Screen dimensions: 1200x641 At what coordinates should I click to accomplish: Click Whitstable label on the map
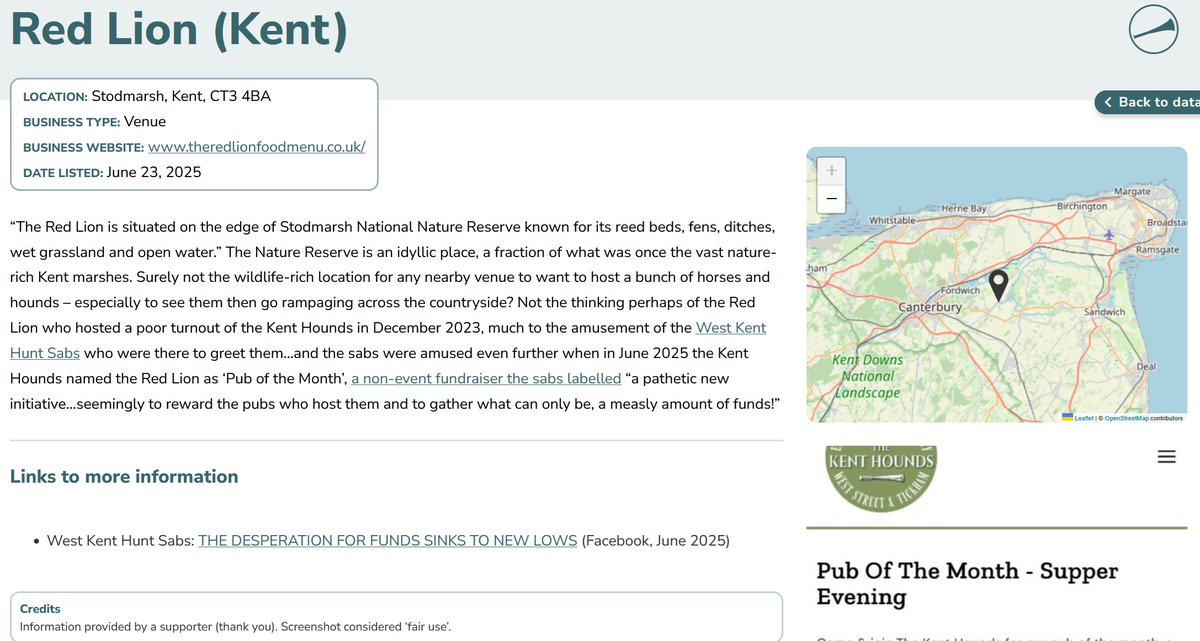tap(893, 219)
